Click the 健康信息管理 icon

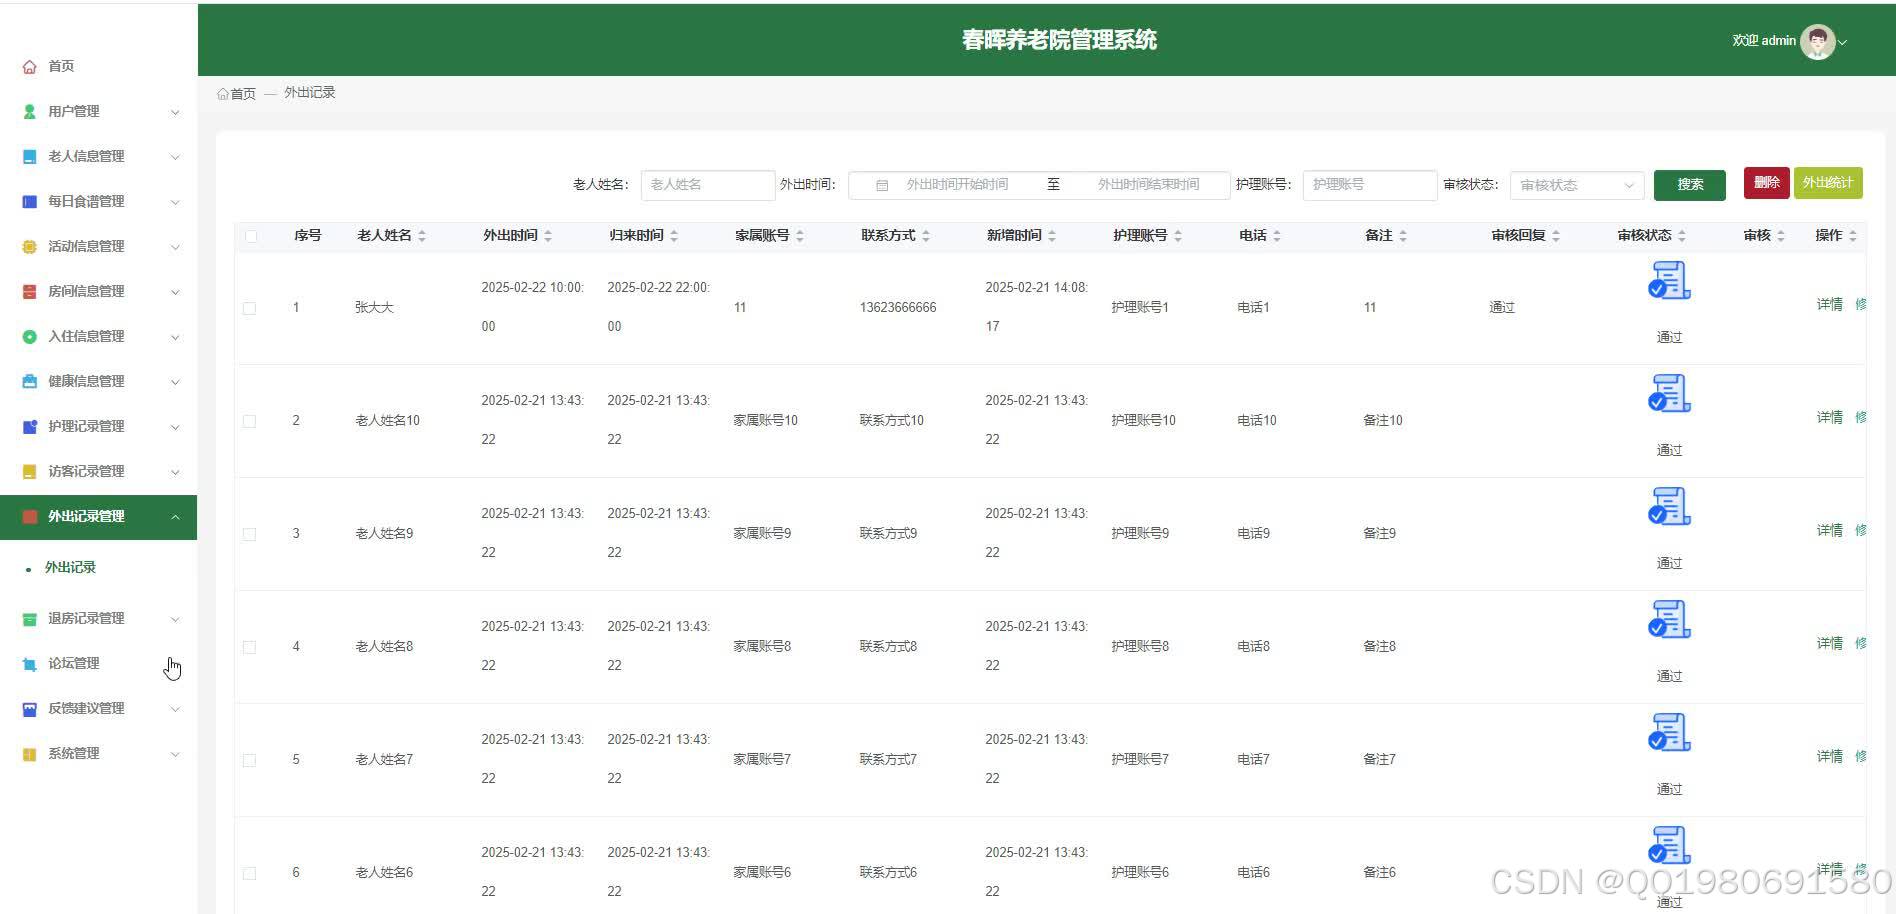pyautogui.click(x=29, y=381)
